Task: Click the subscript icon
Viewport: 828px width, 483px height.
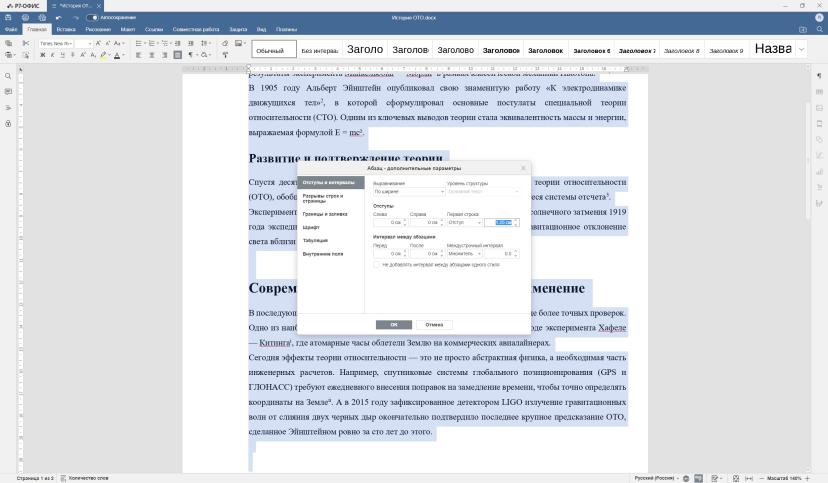Action: [93, 55]
